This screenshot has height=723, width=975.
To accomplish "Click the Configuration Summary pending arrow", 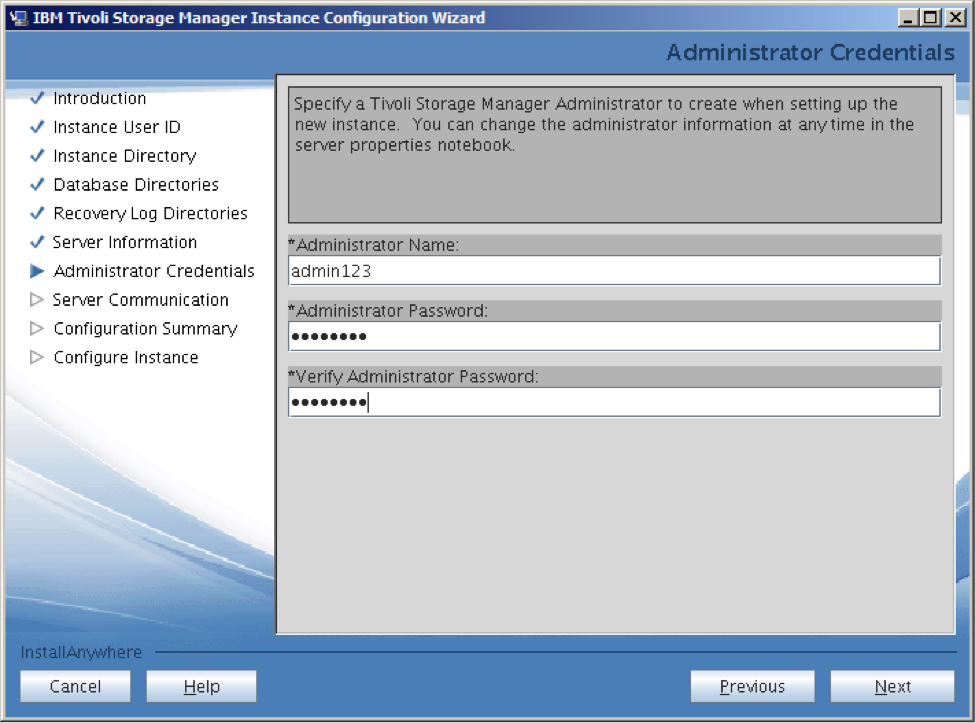I will (x=37, y=328).
